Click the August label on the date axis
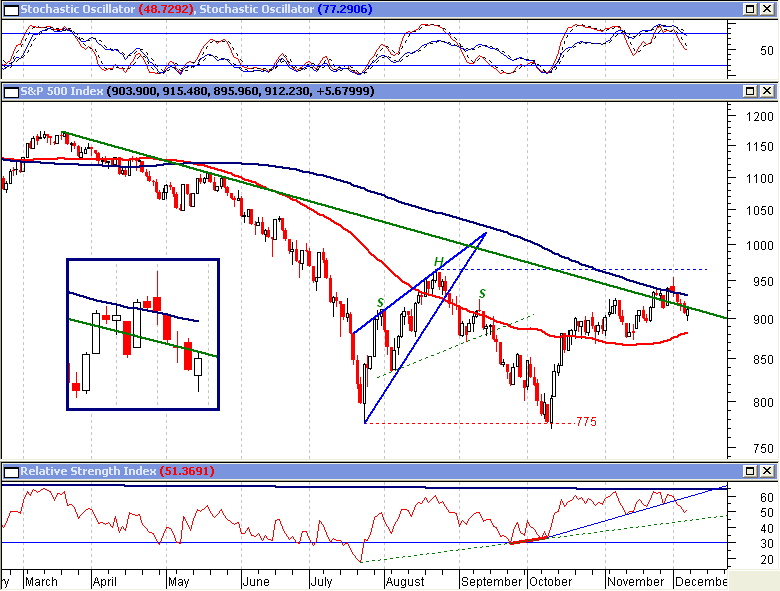 pos(405,582)
